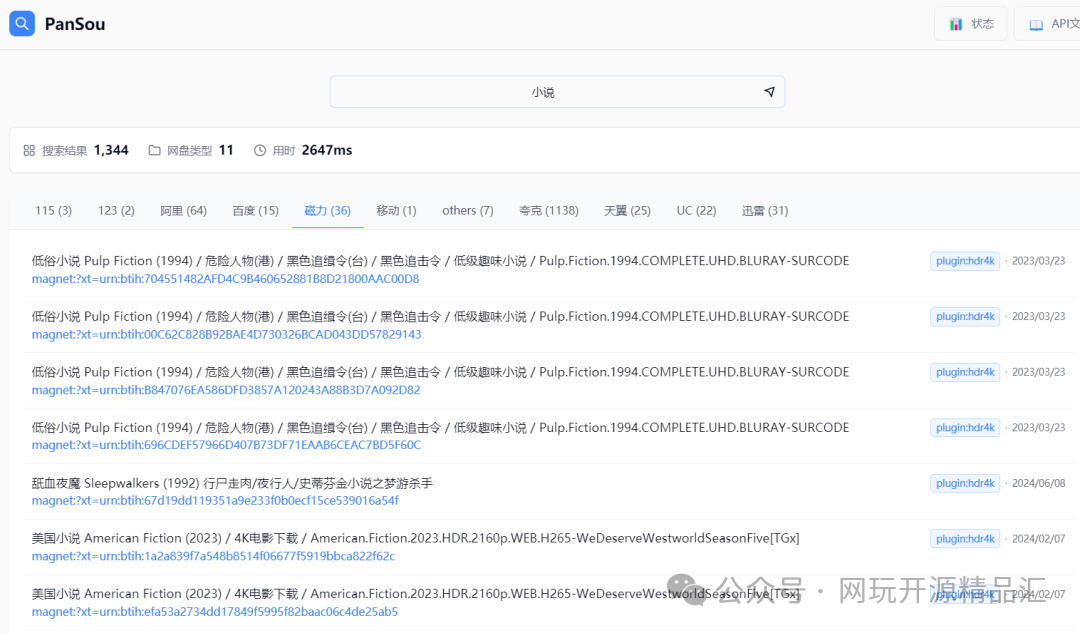Click the paper-plane send icon in the search bar
This screenshot has height=633, width=1080.
[x=769, y=91]
